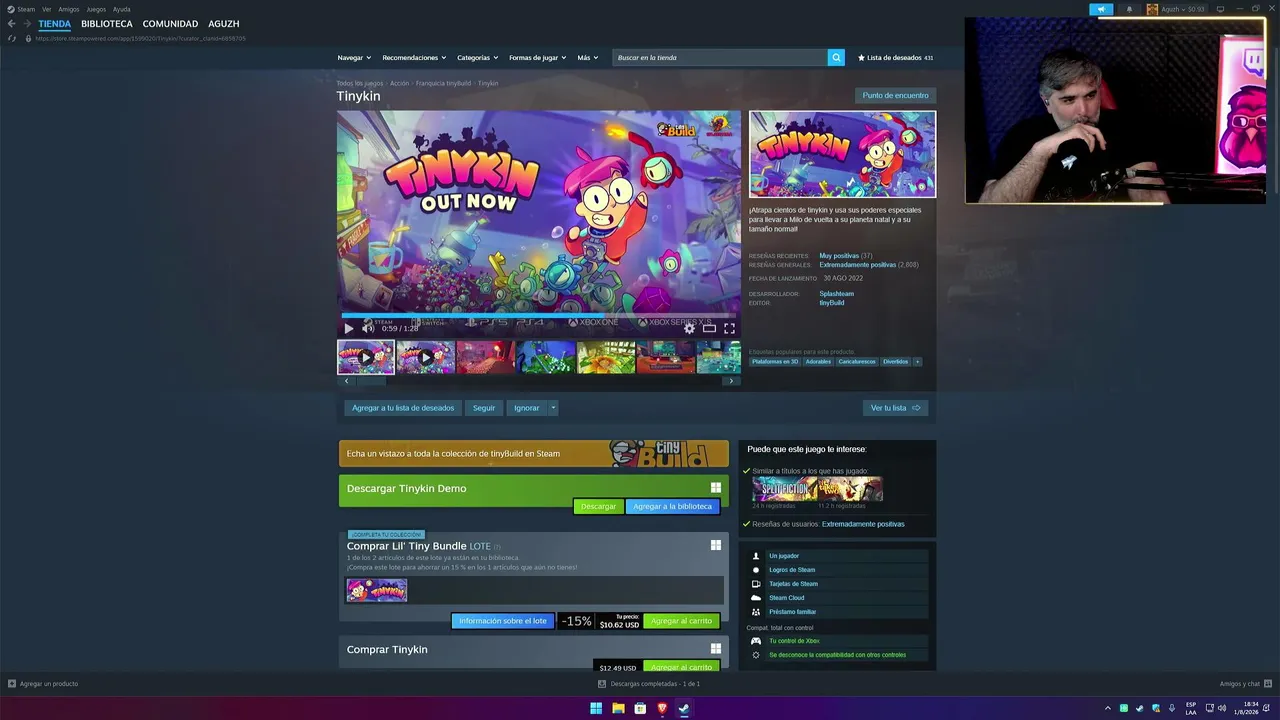Click the green Descargar demo button
The width and height of the screenshot is (1280, 720).
click(x=598, y=506)
